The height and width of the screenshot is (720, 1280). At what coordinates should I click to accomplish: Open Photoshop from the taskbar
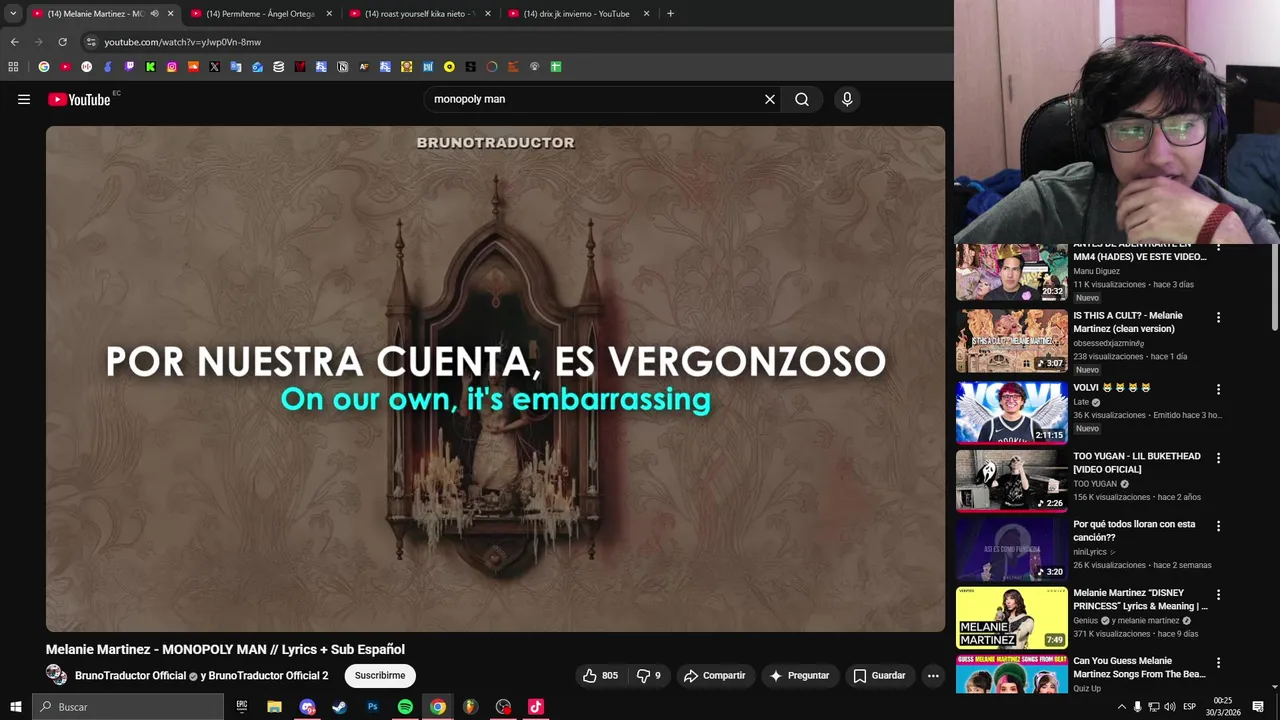[x=372, y=707]
